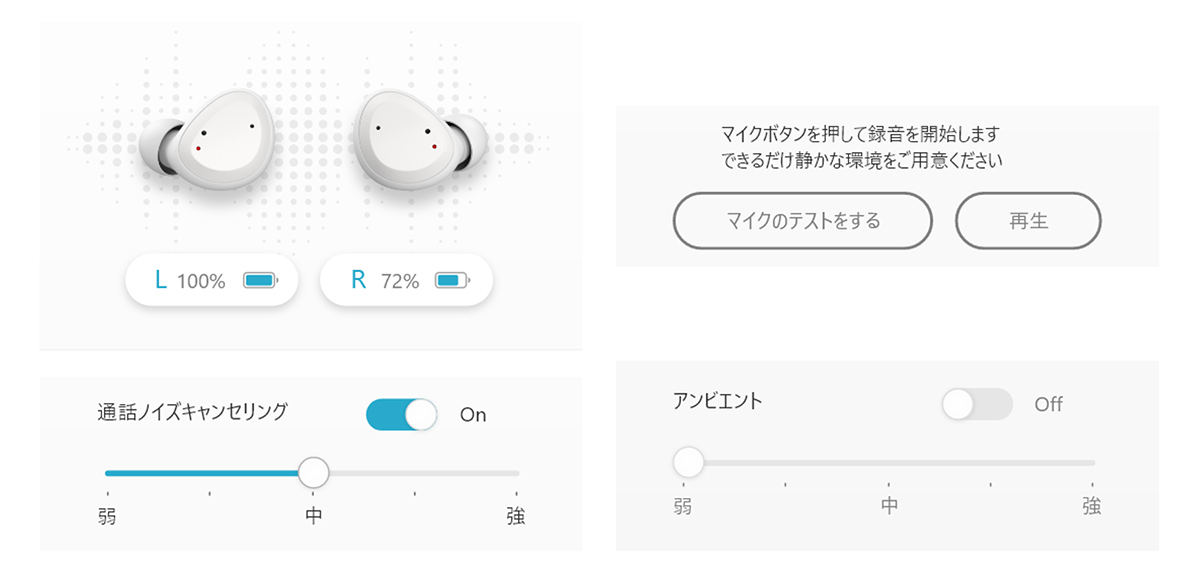Click the blue R label
The width and height of the screenshot is (1200, 582).
click(x=359, y=280)
